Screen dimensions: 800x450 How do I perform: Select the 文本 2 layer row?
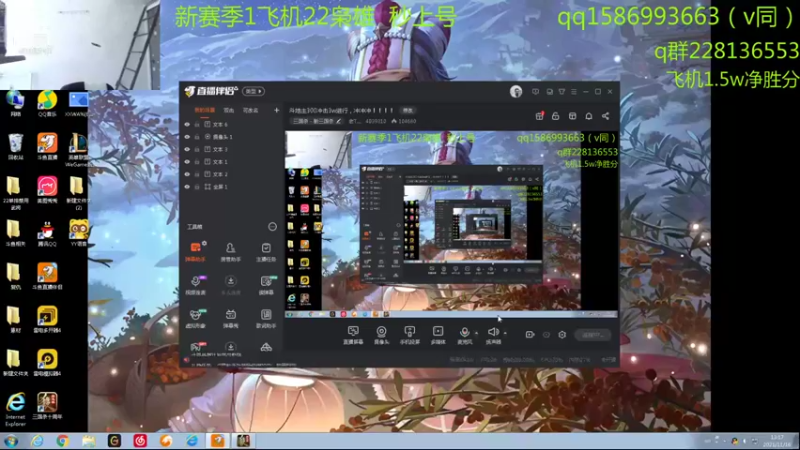click(x=232, y=174)
